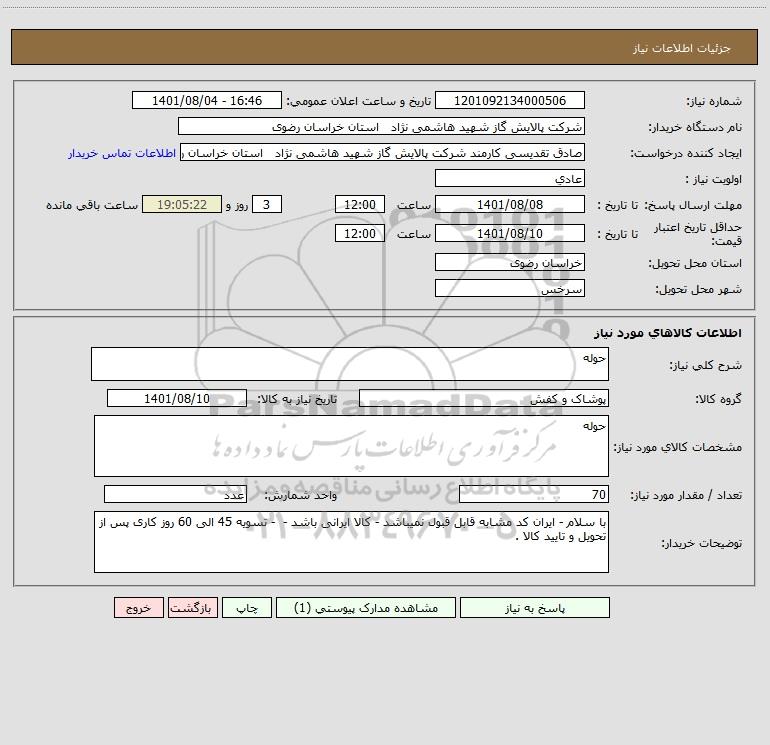Select the اولویت نیاز field showing عادی
This screenshot has height=745, width=770.
coord(510,178)
